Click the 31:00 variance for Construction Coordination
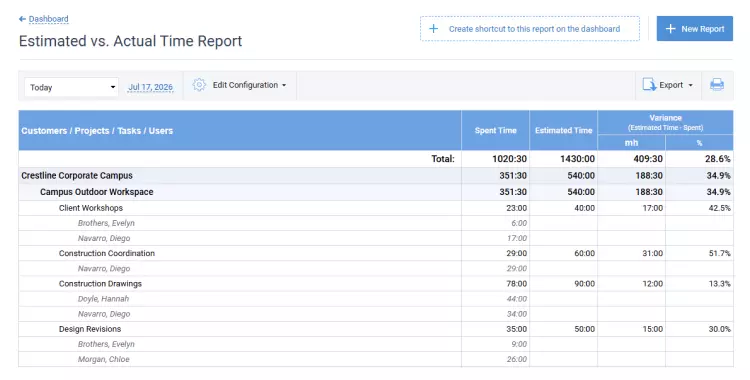 point(652,253)
